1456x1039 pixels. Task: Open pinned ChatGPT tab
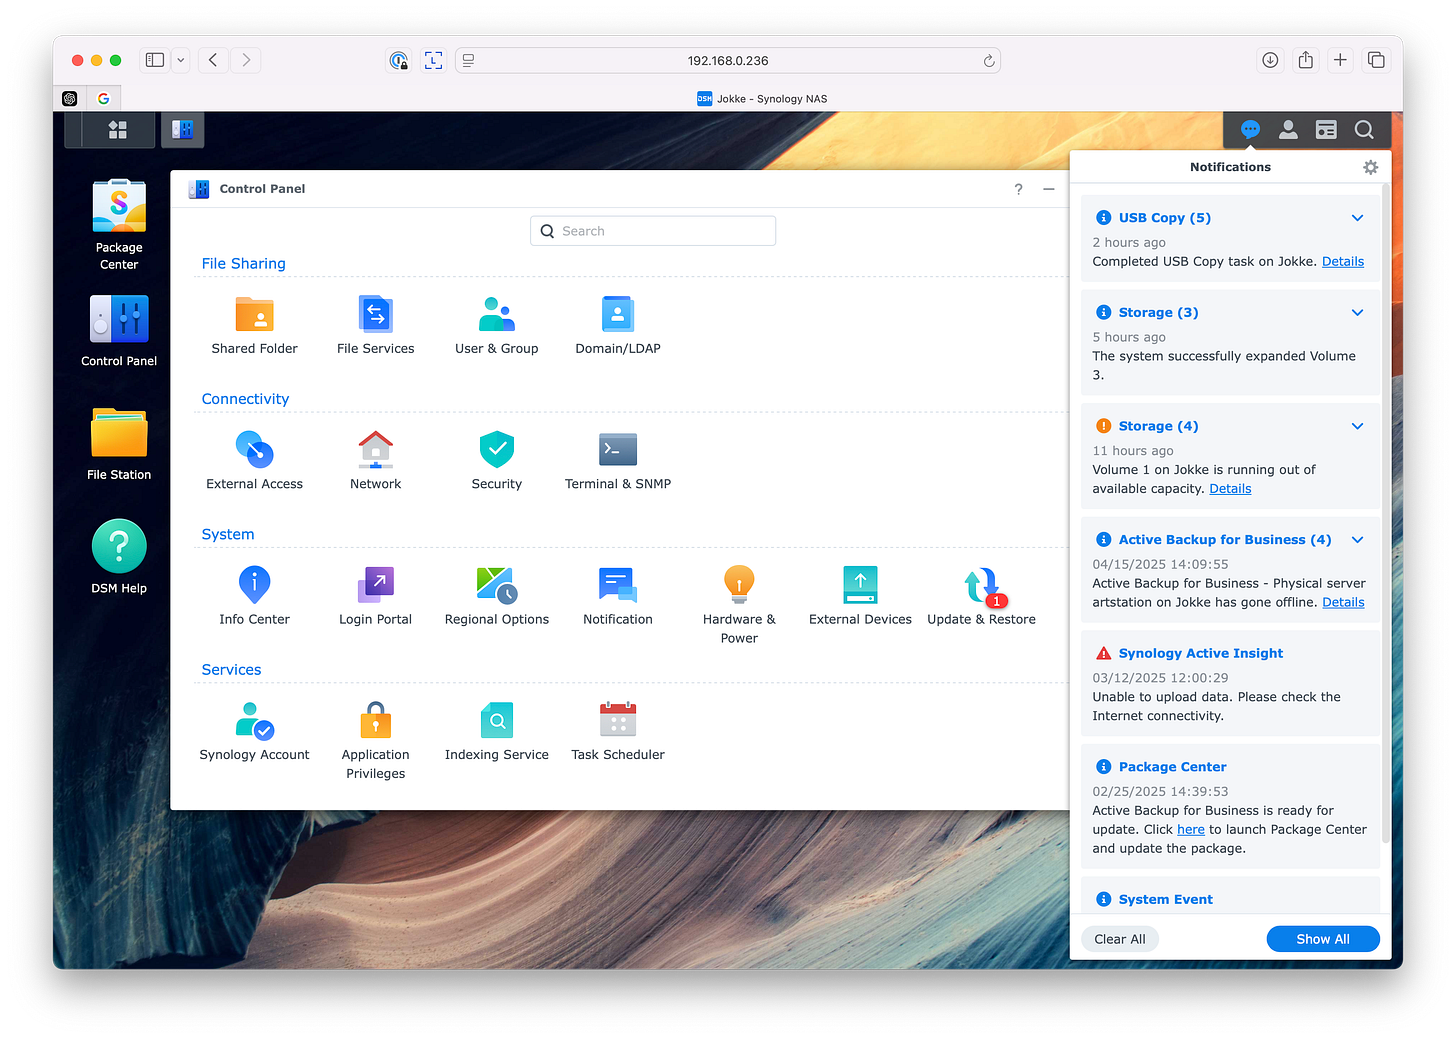[70, 98]
